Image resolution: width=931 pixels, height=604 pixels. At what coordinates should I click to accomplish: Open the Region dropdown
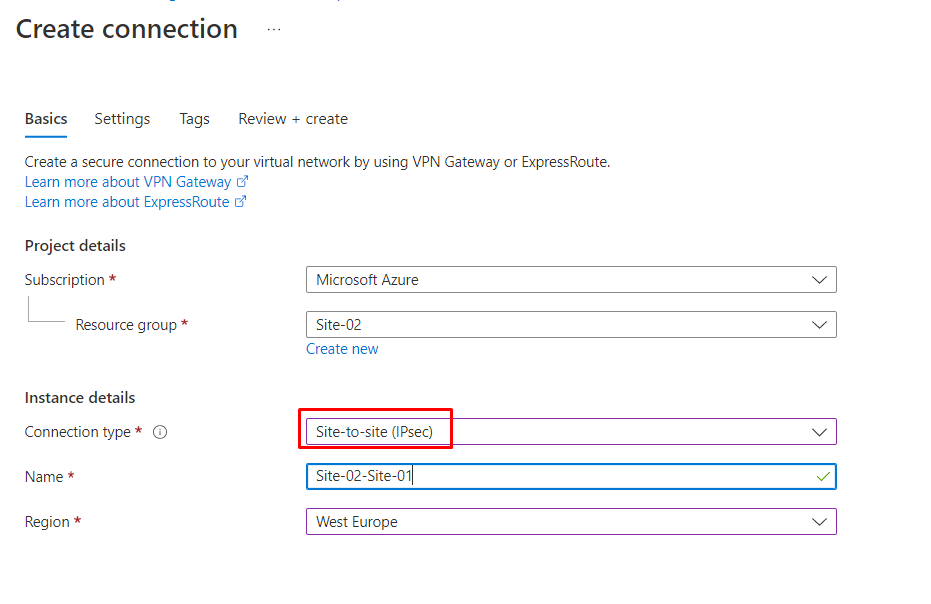point(820,521)
